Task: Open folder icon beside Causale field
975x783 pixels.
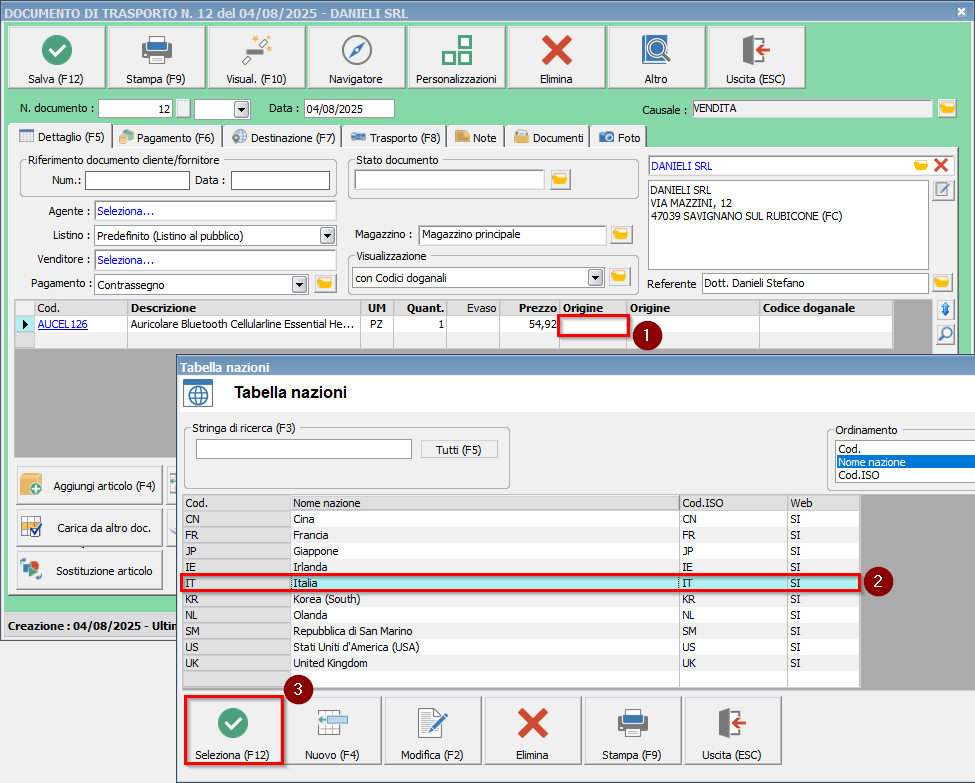Action: [947, 108]
